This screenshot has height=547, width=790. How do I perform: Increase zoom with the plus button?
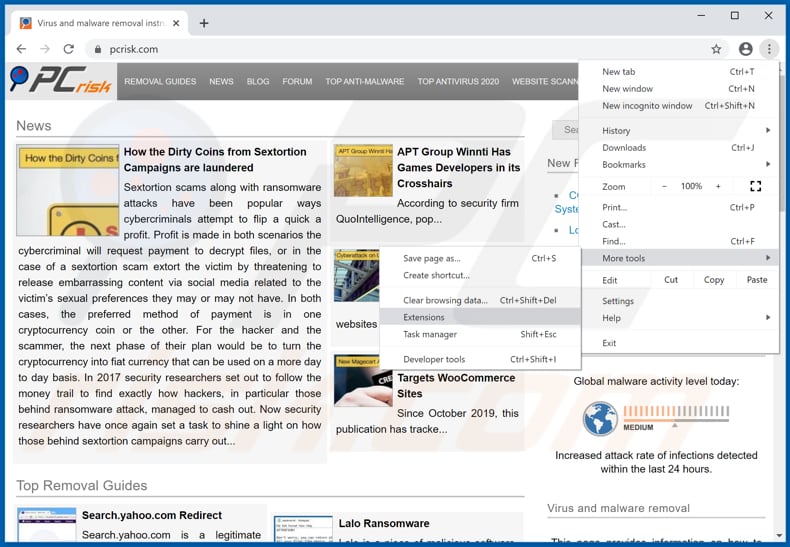718,186
